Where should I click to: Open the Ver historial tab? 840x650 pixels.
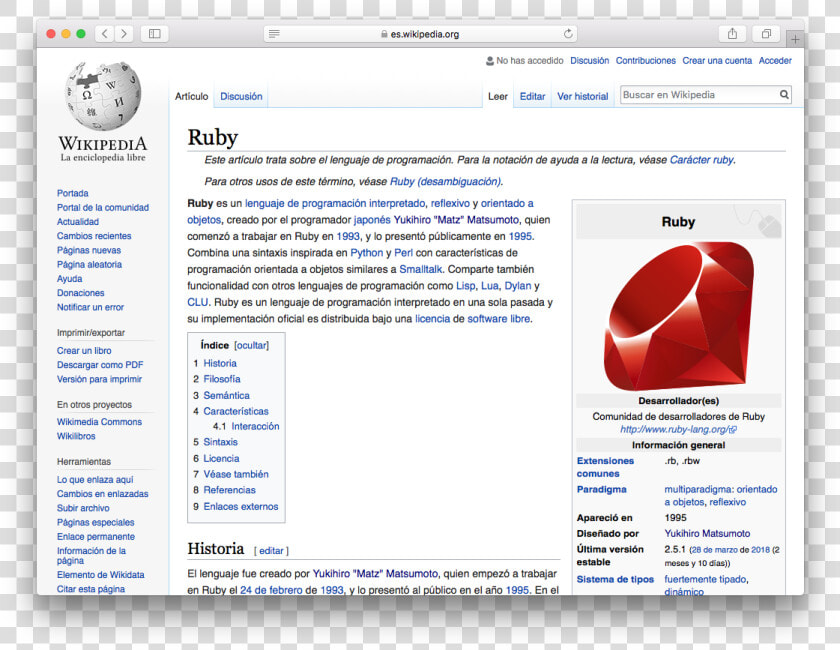[582, 96]
